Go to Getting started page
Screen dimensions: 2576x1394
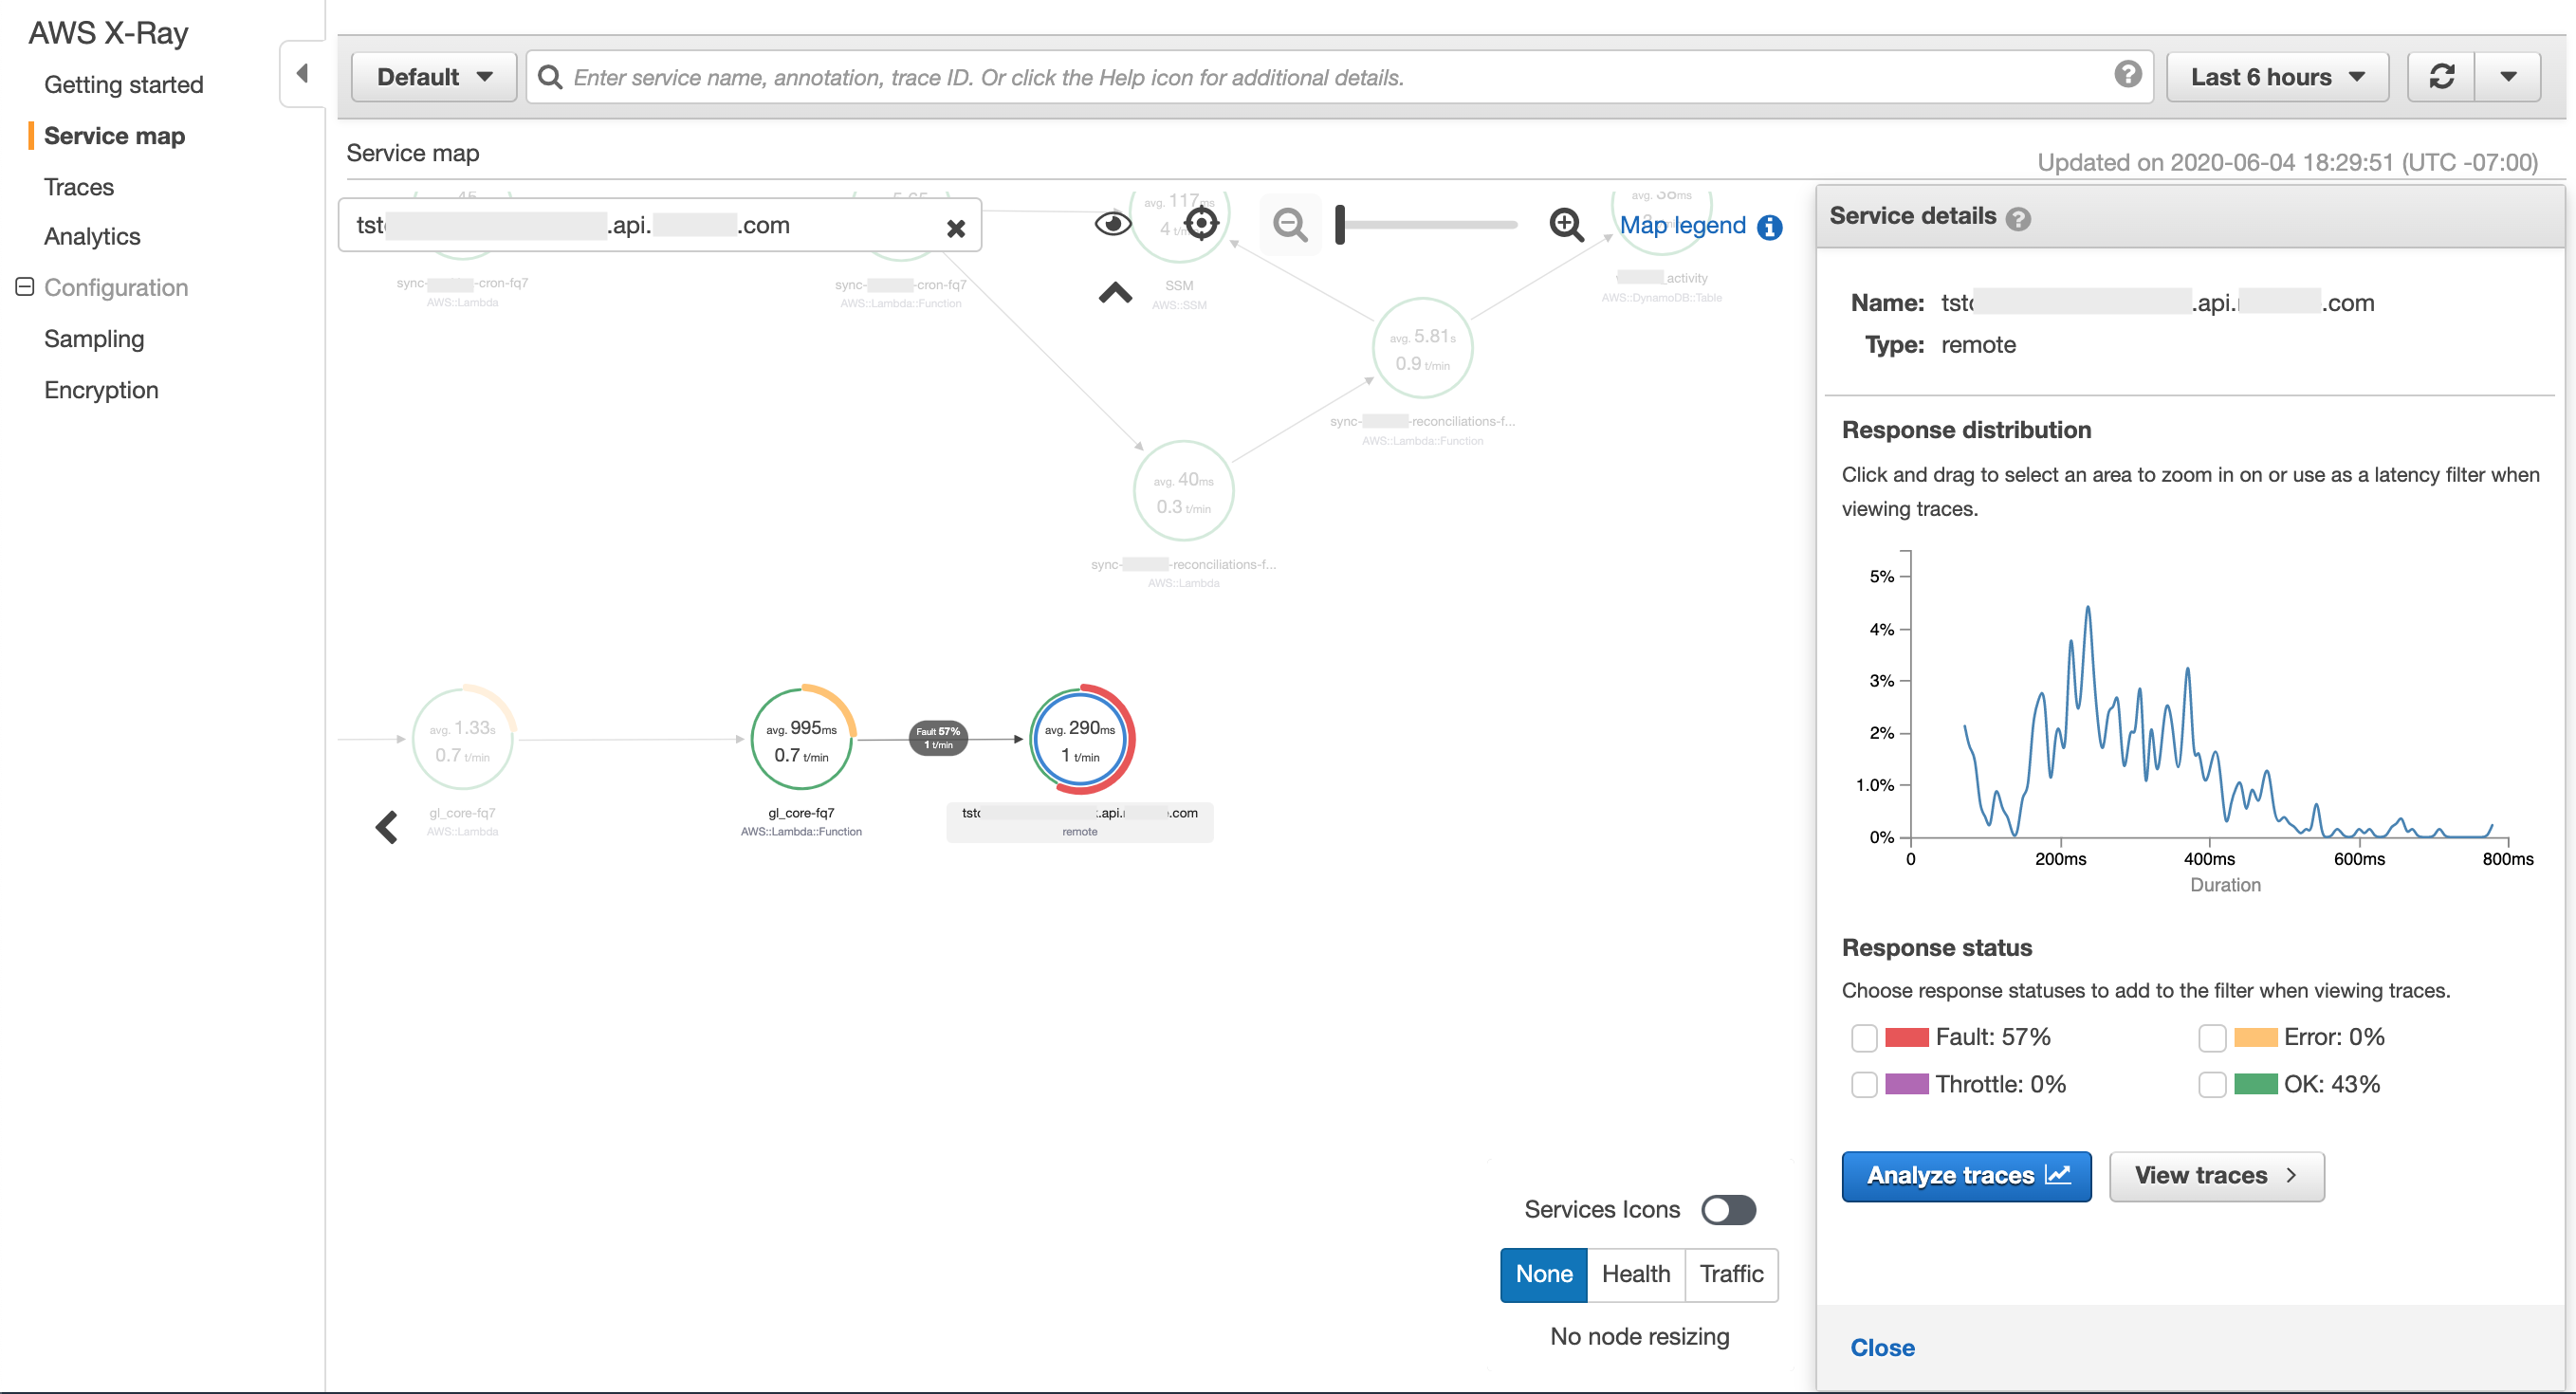[x=124, y=85]
